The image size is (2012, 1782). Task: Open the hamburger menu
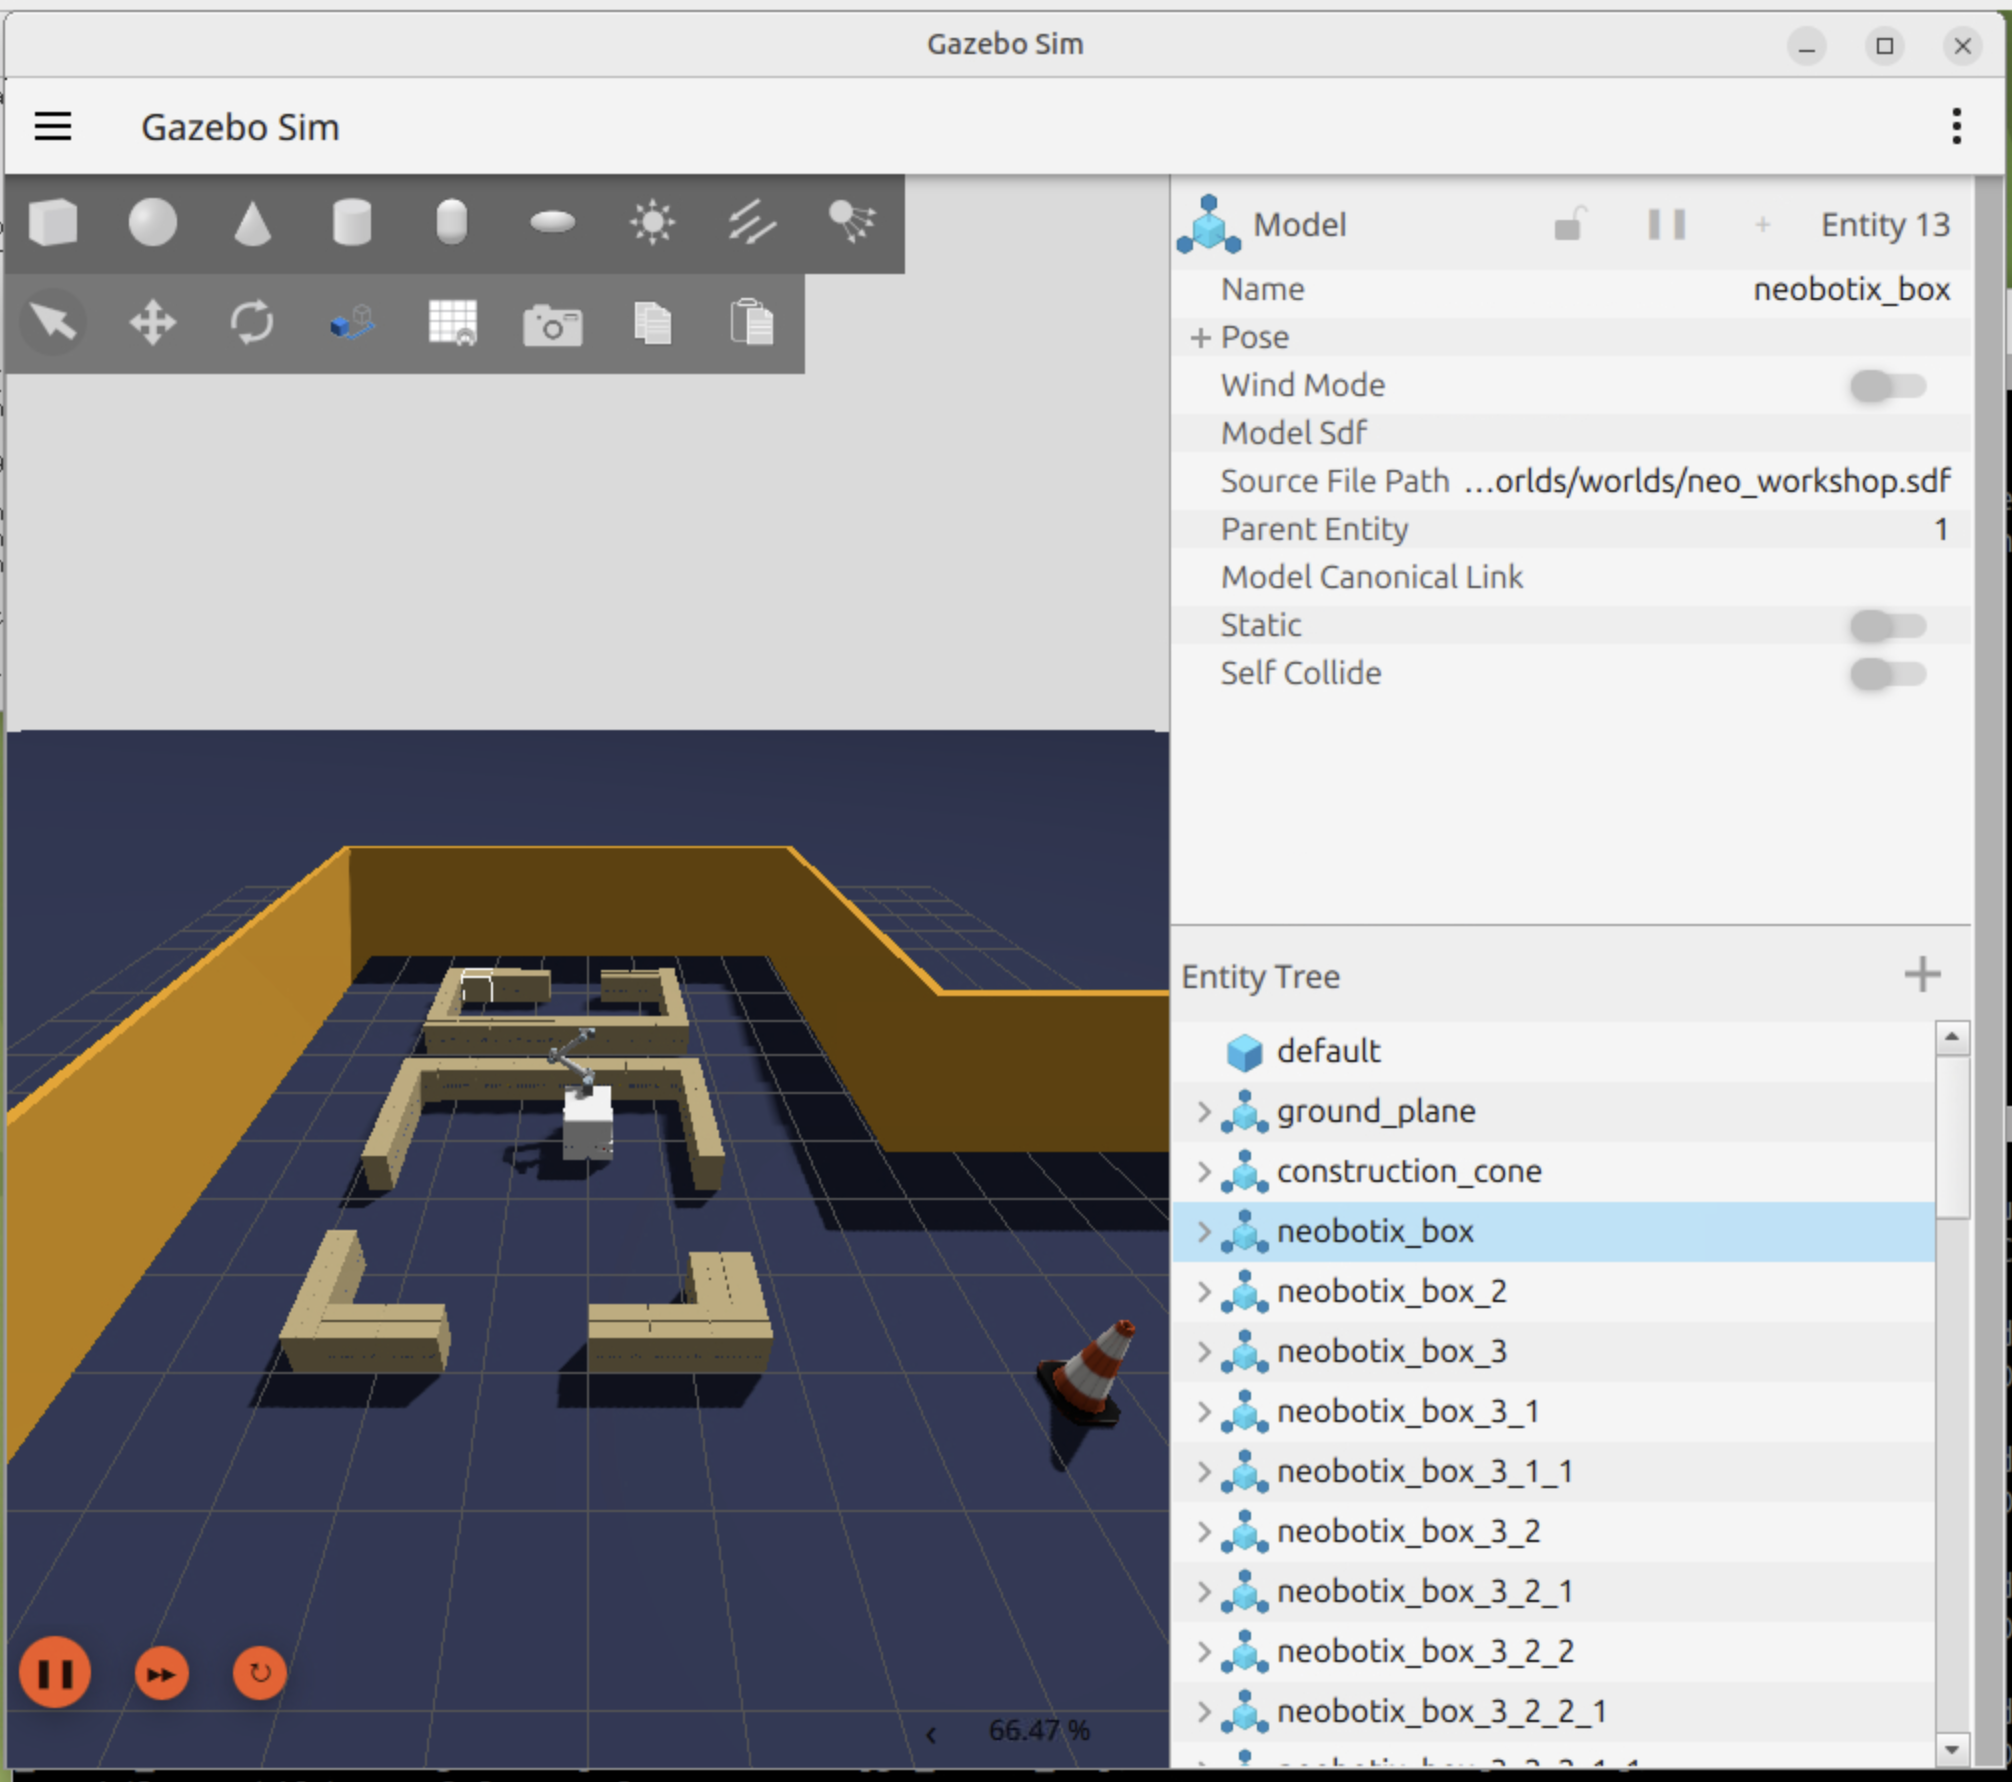pyautogui.click(x=53, y=127)
